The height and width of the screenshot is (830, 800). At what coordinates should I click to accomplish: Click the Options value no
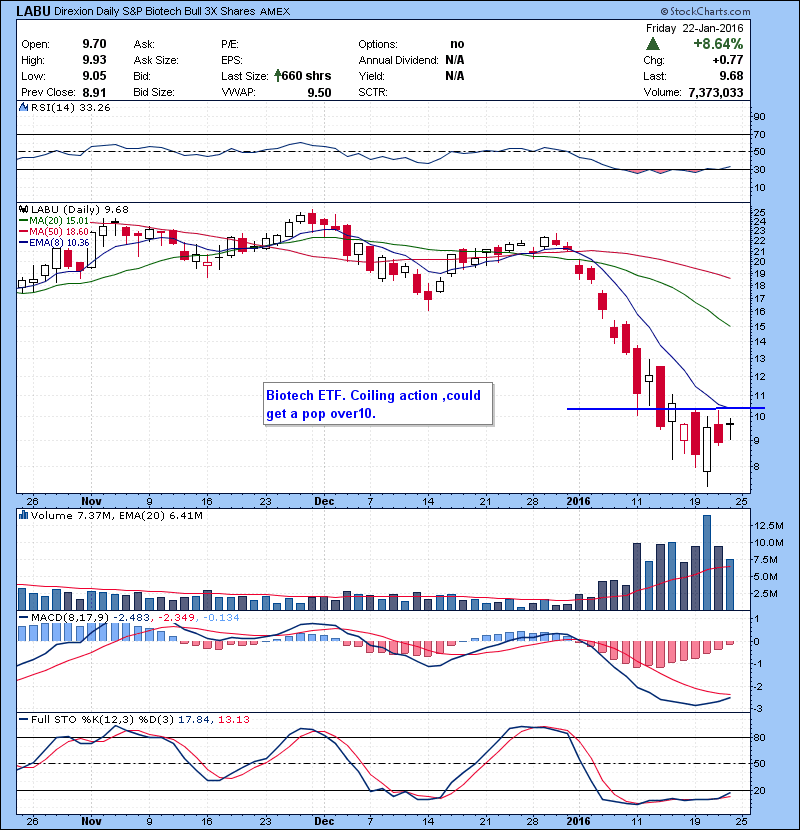coord(457,44)
